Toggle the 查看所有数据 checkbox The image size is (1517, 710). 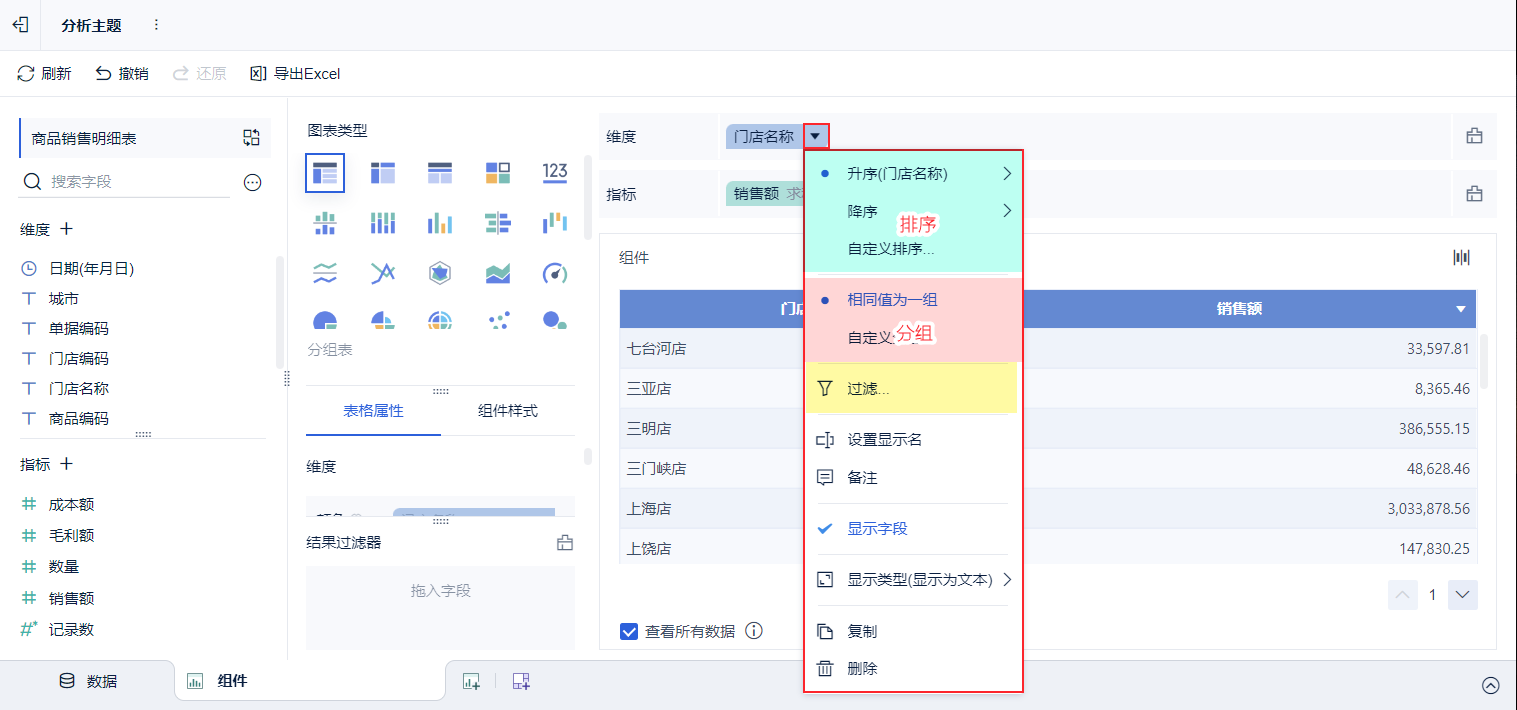(x=629, y=631)
